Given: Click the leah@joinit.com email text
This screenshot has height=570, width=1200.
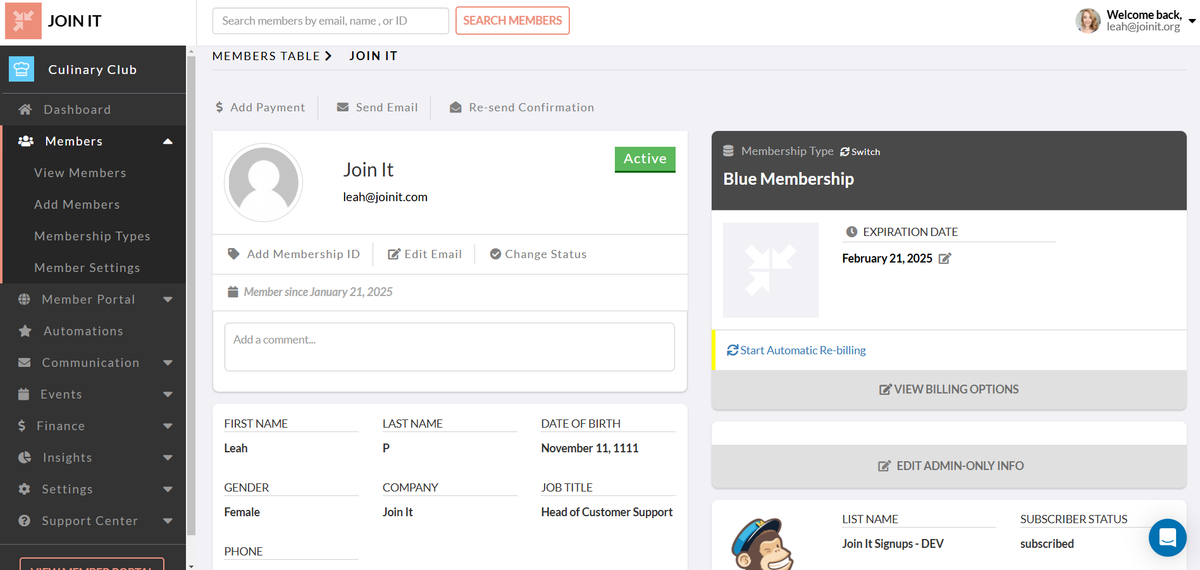Looking at the screenshot, I should tap(385, 197).
